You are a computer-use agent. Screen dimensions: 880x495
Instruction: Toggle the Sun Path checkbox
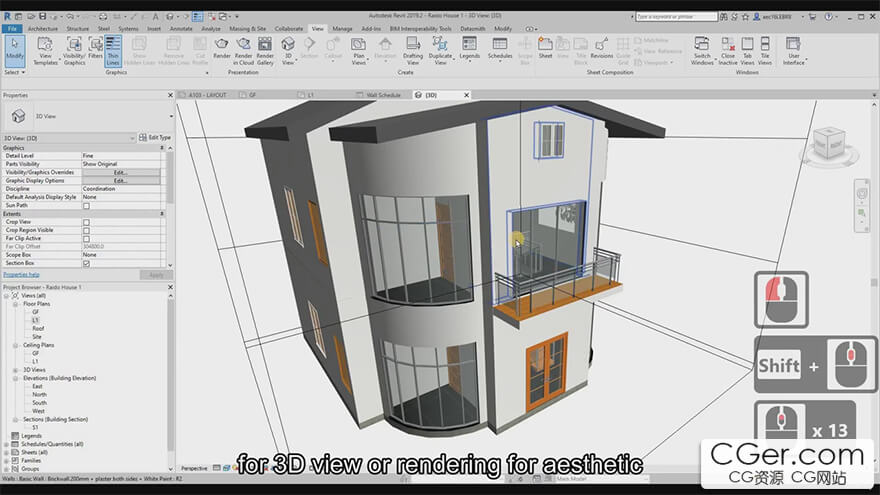pos(86,205)
